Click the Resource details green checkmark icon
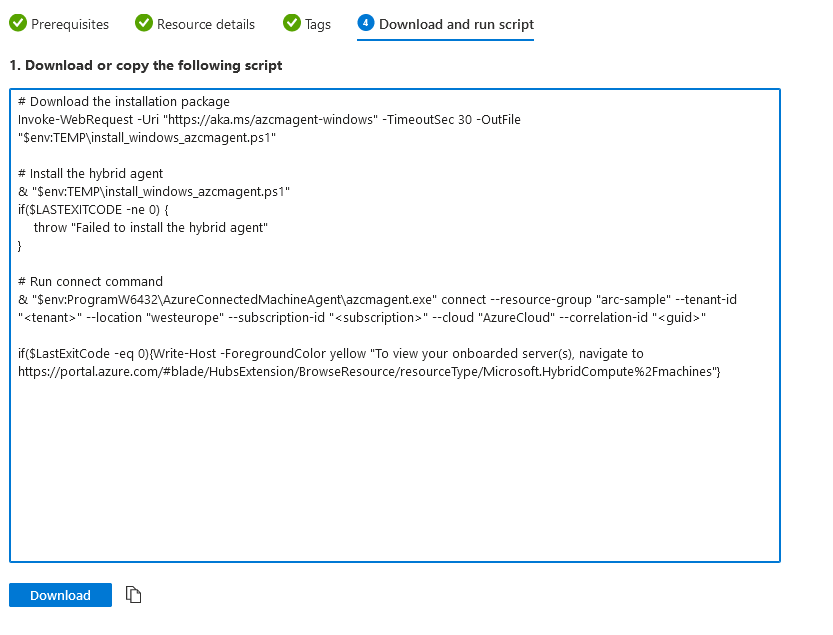The height and width of the screenshot is (635, 833). coord(143,23)
